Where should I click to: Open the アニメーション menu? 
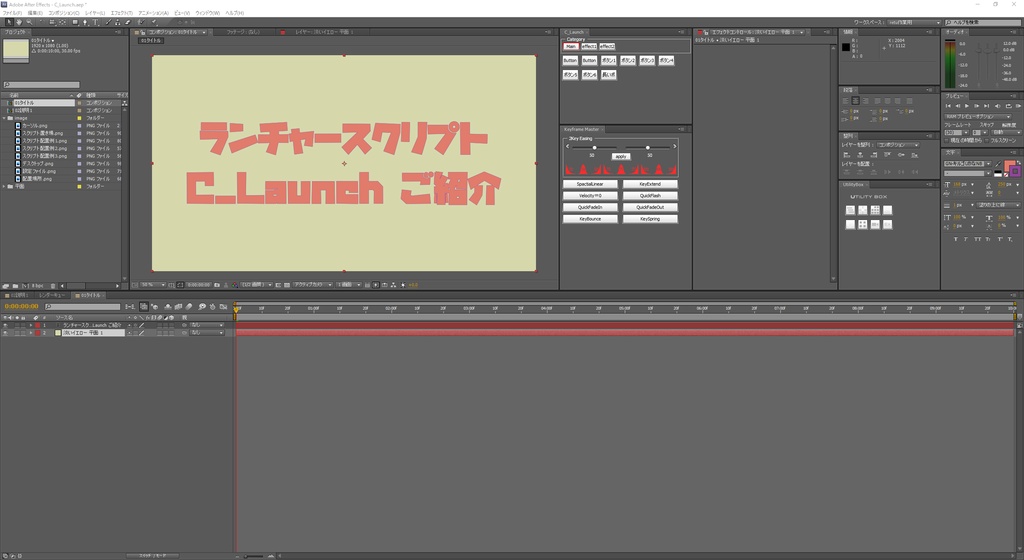pyautogui.click(x=153, y=12)
